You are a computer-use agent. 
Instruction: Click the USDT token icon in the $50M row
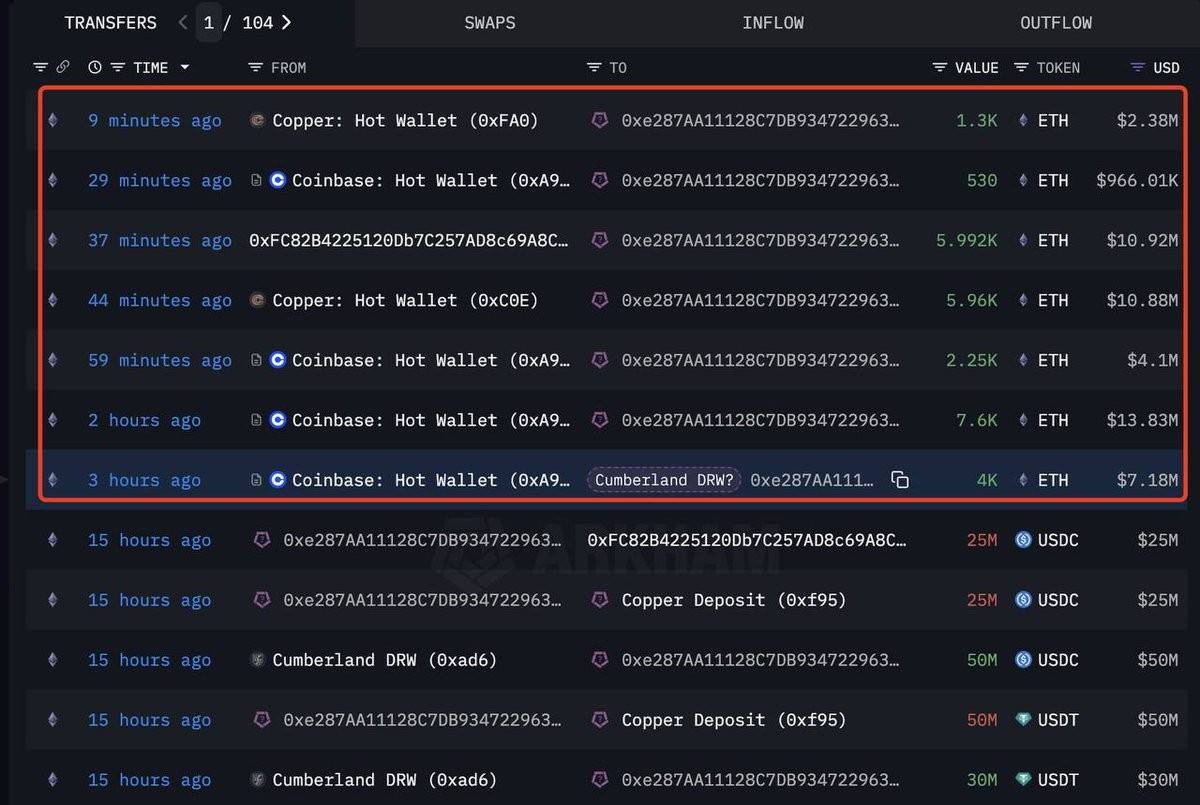coord(1023,720)
